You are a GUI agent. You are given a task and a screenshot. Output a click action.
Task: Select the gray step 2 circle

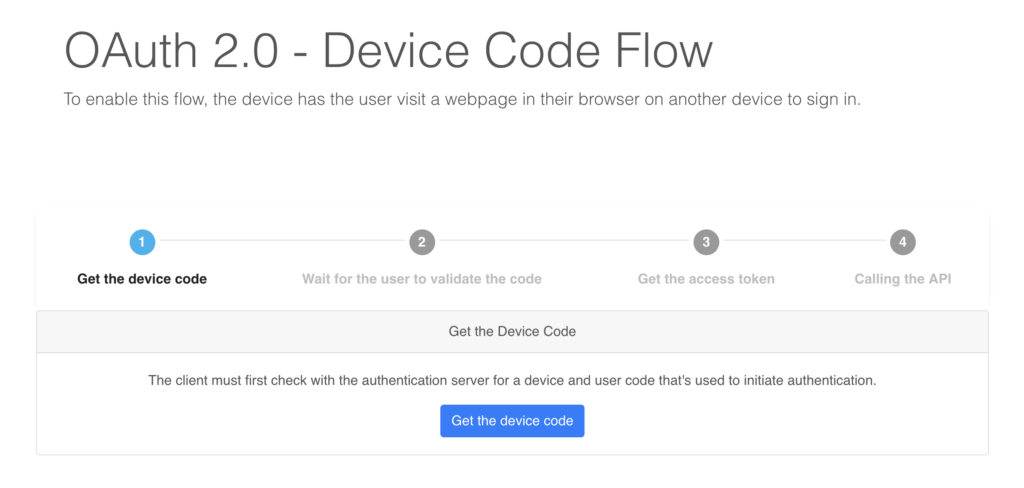coord(422,242)
